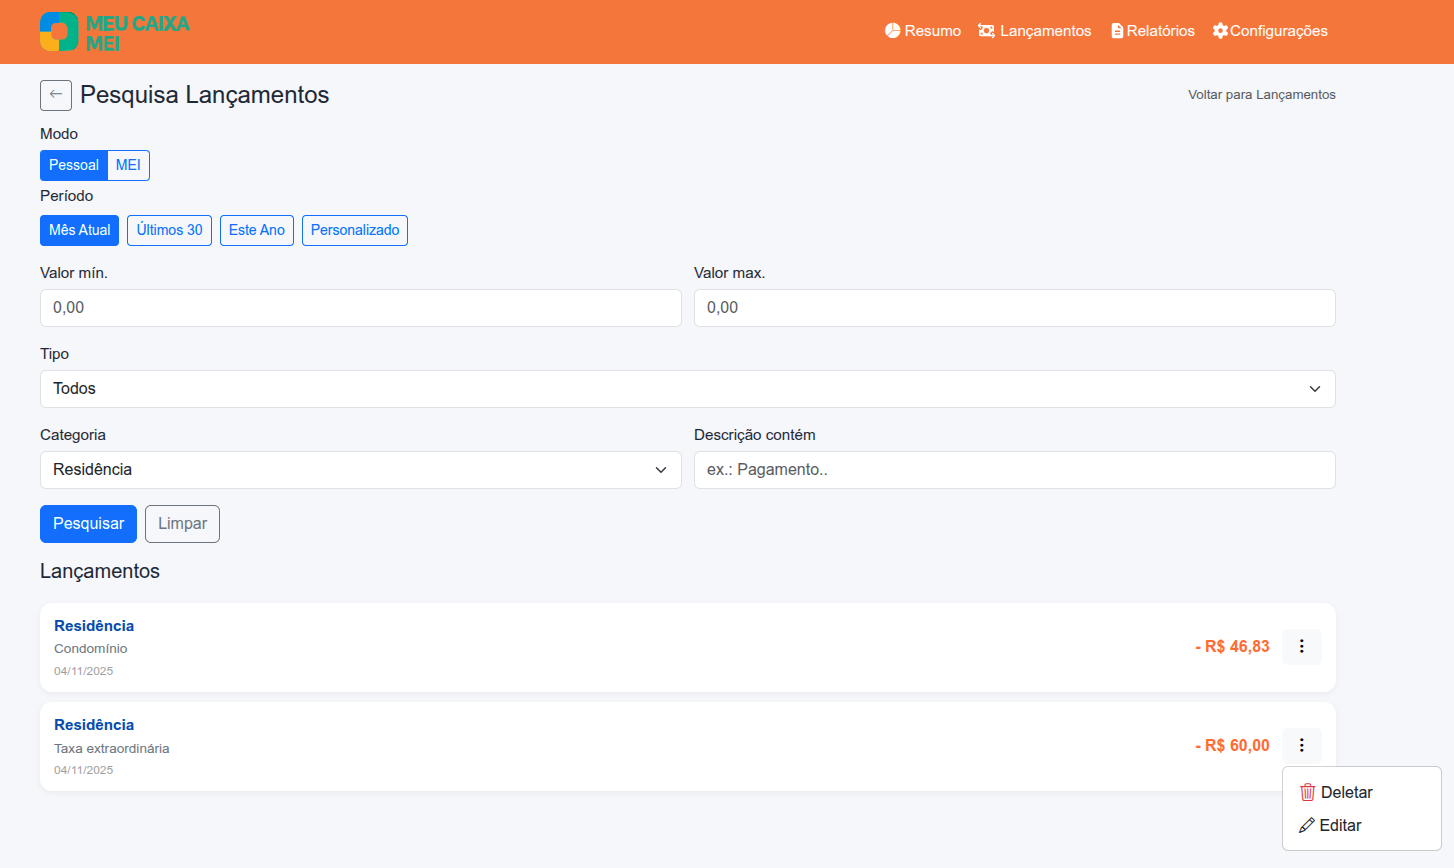Choose the Personalizado period option

point(354,230)
